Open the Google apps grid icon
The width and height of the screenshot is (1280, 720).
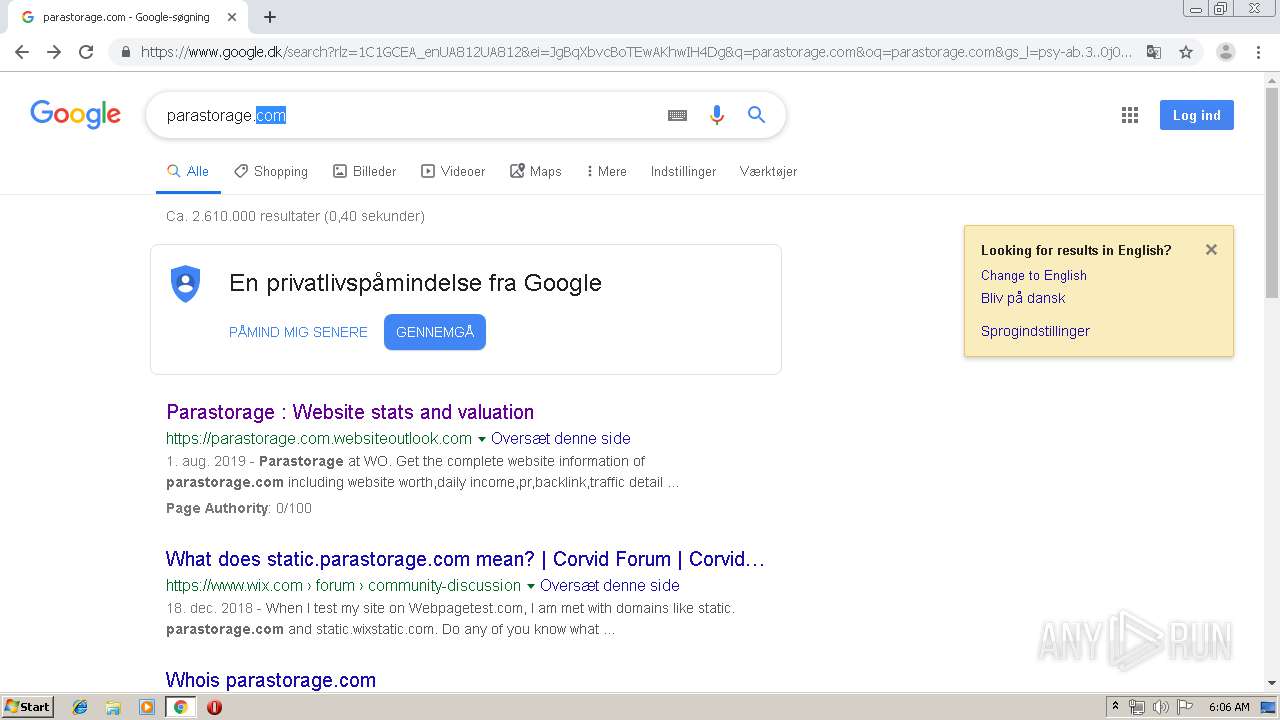(1130, 115)
